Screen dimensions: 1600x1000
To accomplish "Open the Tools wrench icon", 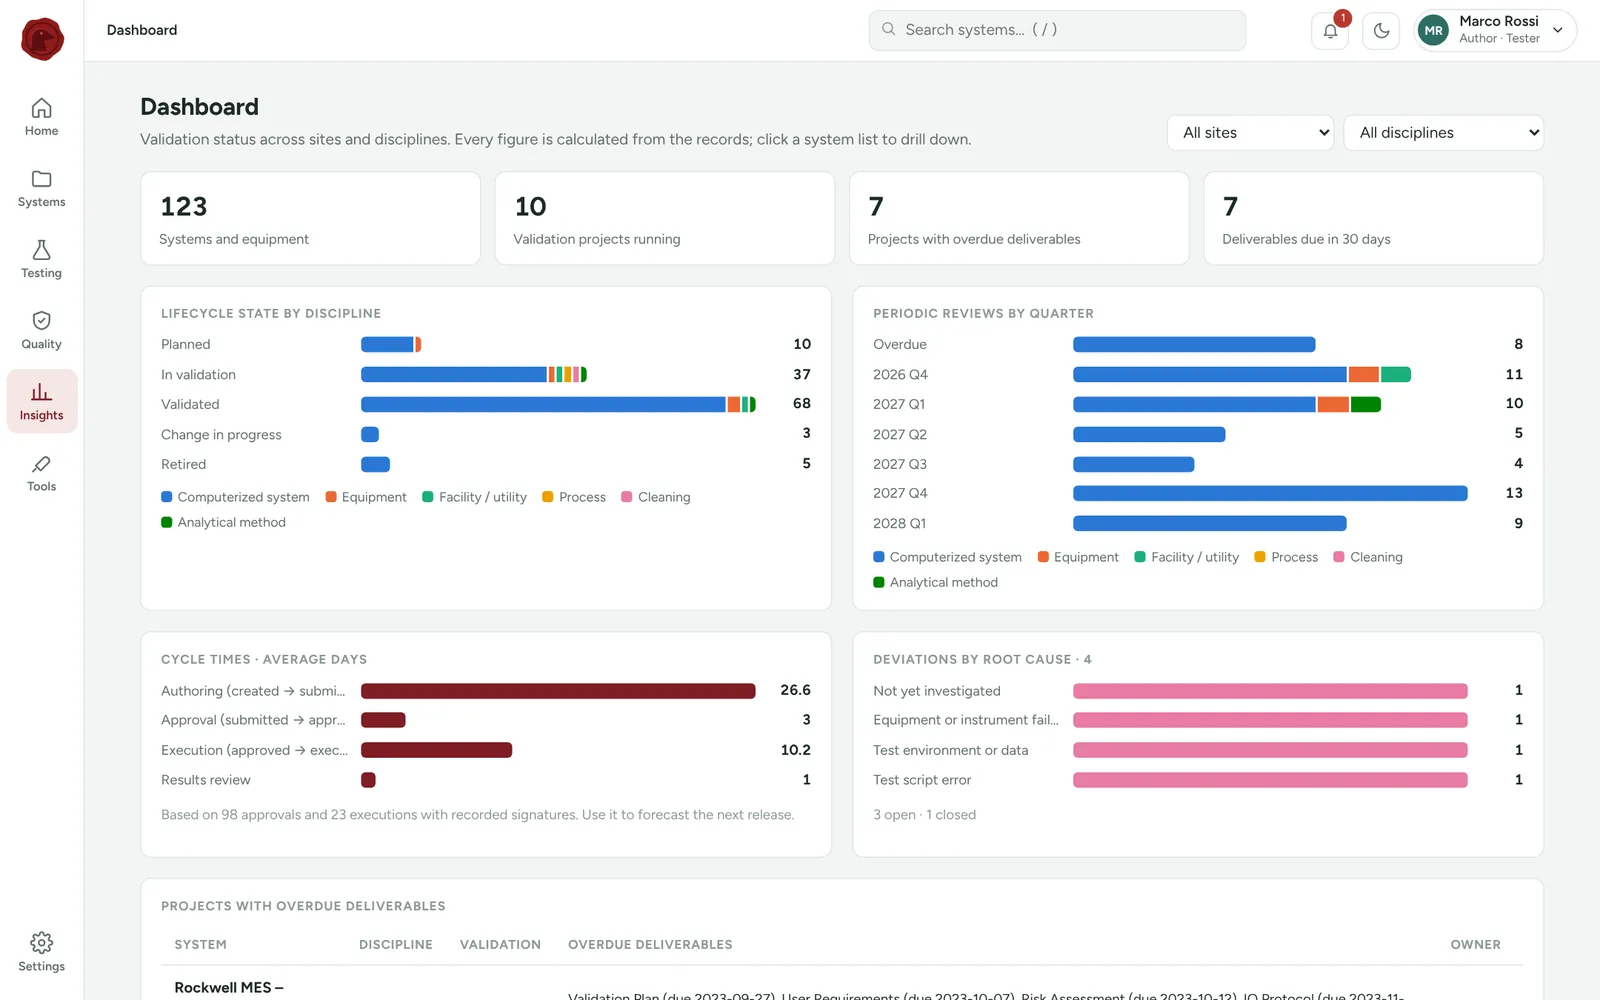I will (x=41, y=464).
